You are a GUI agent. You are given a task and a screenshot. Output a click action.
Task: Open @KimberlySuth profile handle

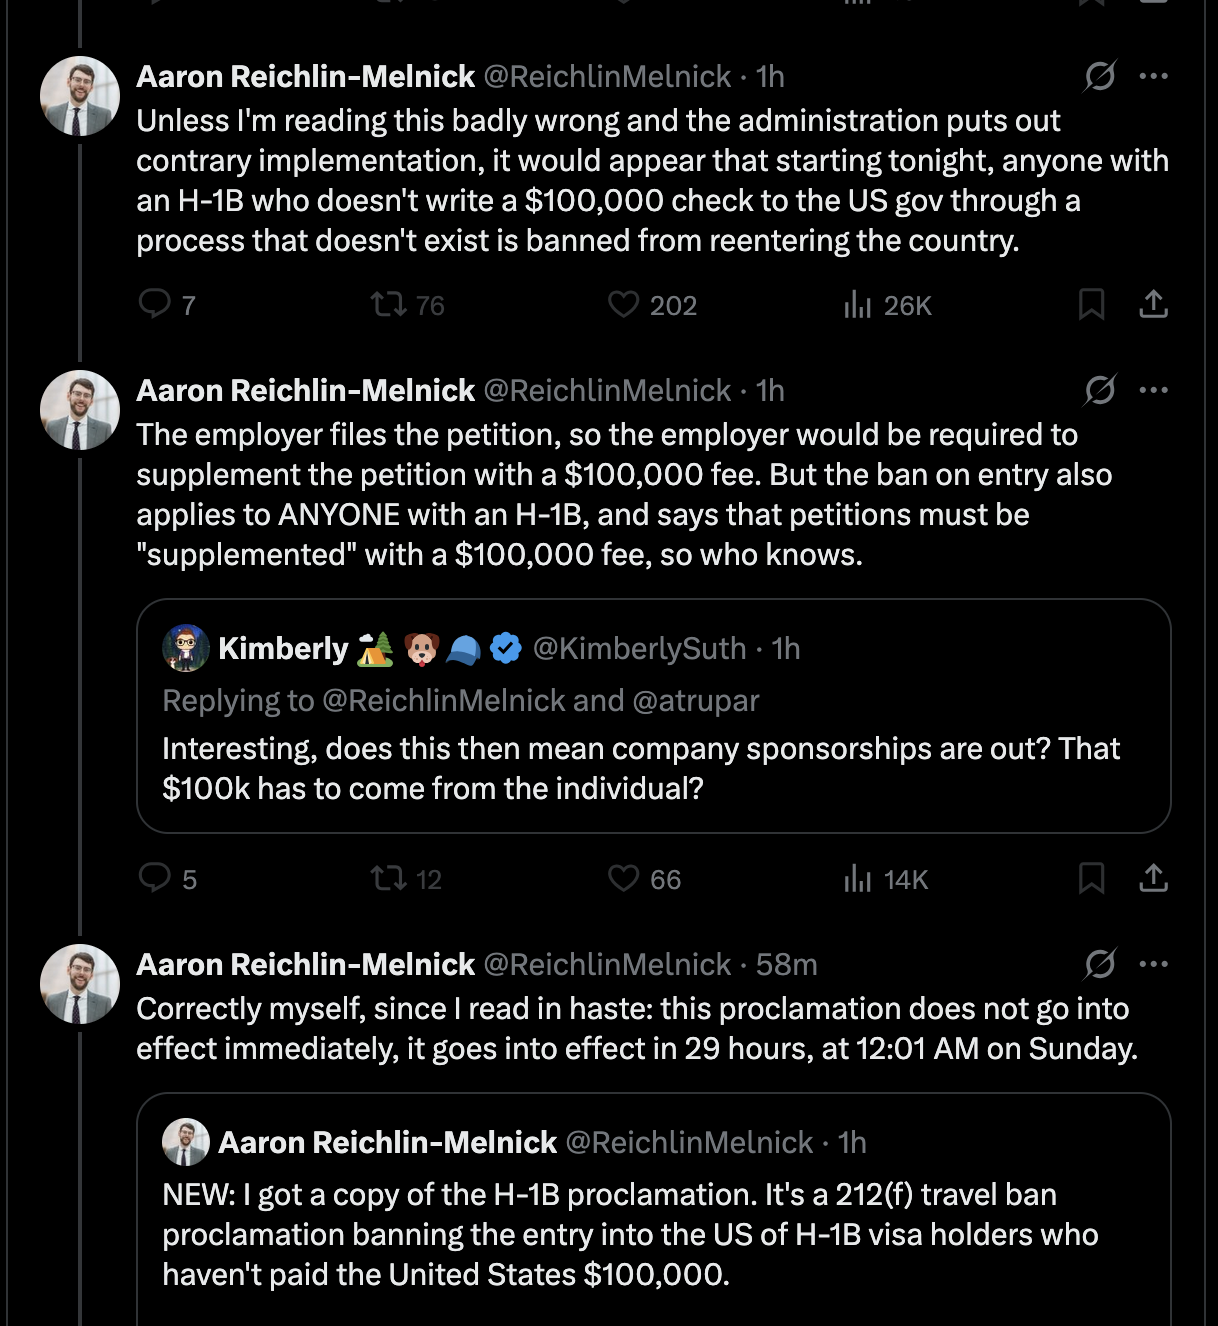[639, 649]
